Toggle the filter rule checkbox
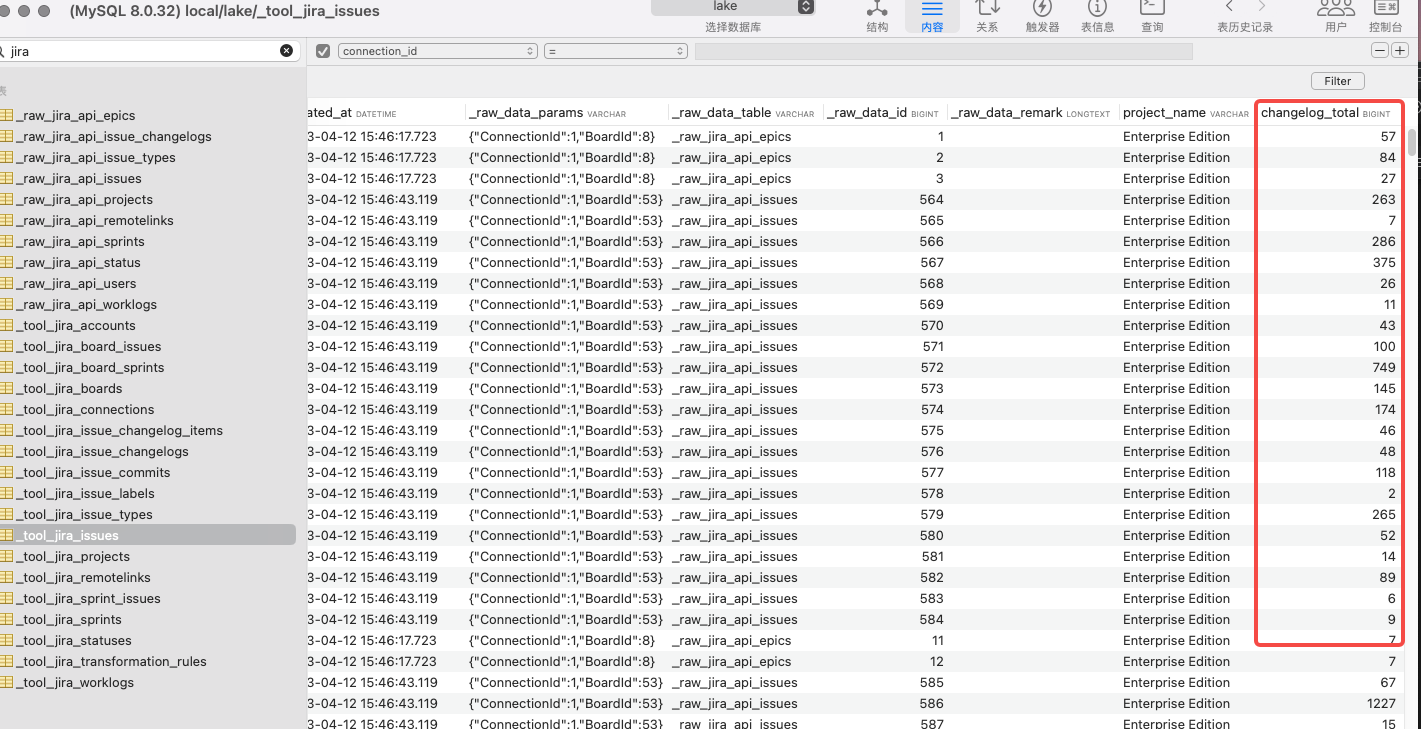1421x729 pixels. tap(323, 51)
